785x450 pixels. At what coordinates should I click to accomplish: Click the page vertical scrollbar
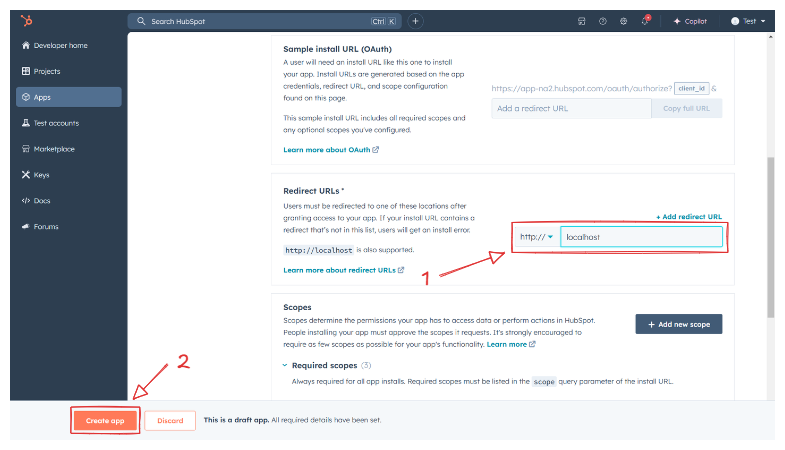[770, 237]
